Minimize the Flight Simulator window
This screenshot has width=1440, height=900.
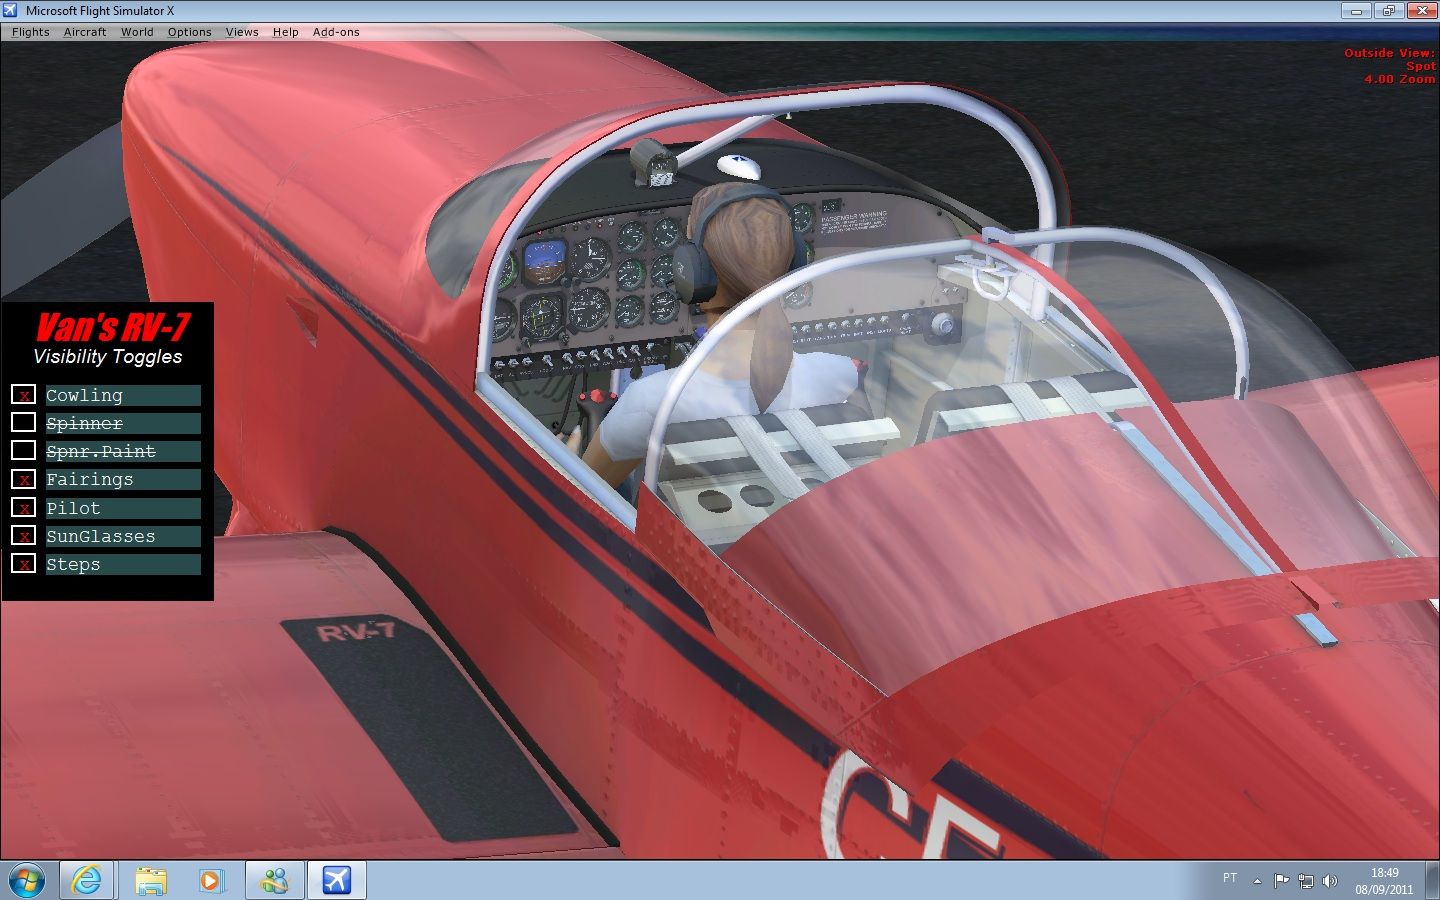pos(1356,11)
